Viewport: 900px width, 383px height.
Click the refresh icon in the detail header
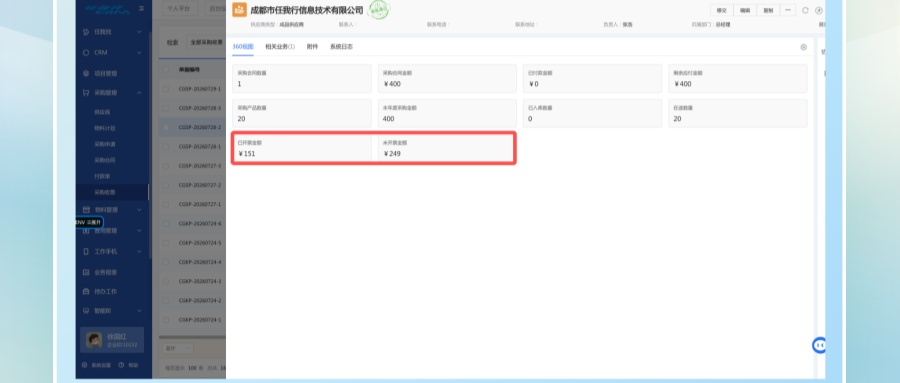click(x=805, y=10)
